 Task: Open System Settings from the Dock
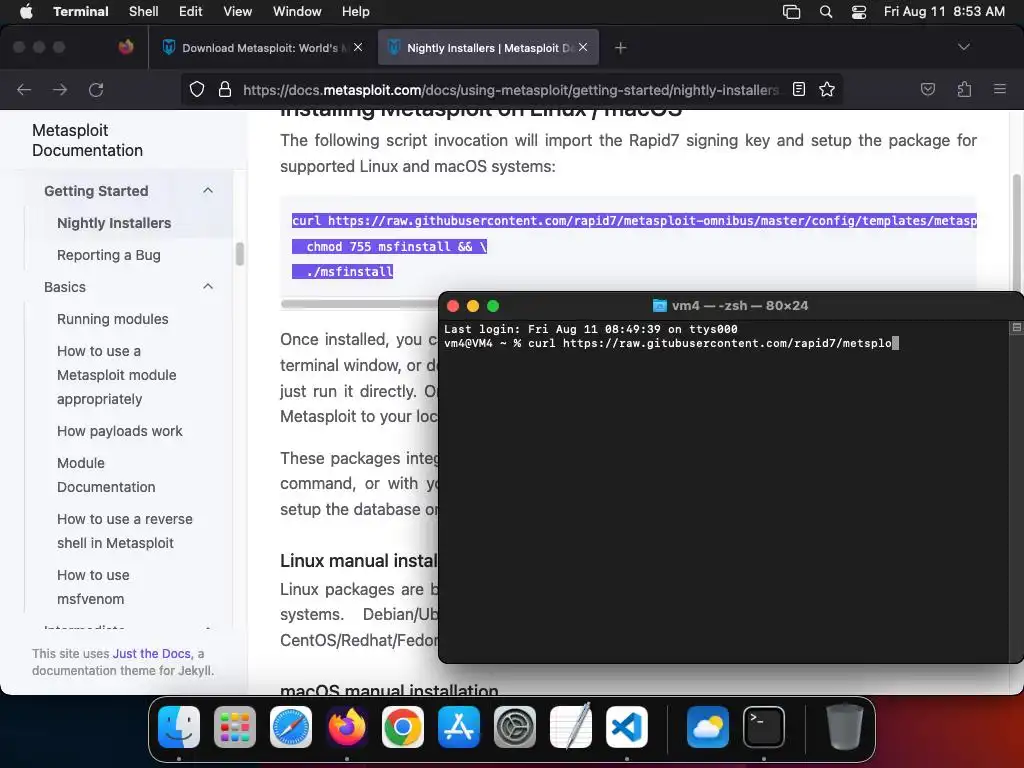tap(515, 727)
